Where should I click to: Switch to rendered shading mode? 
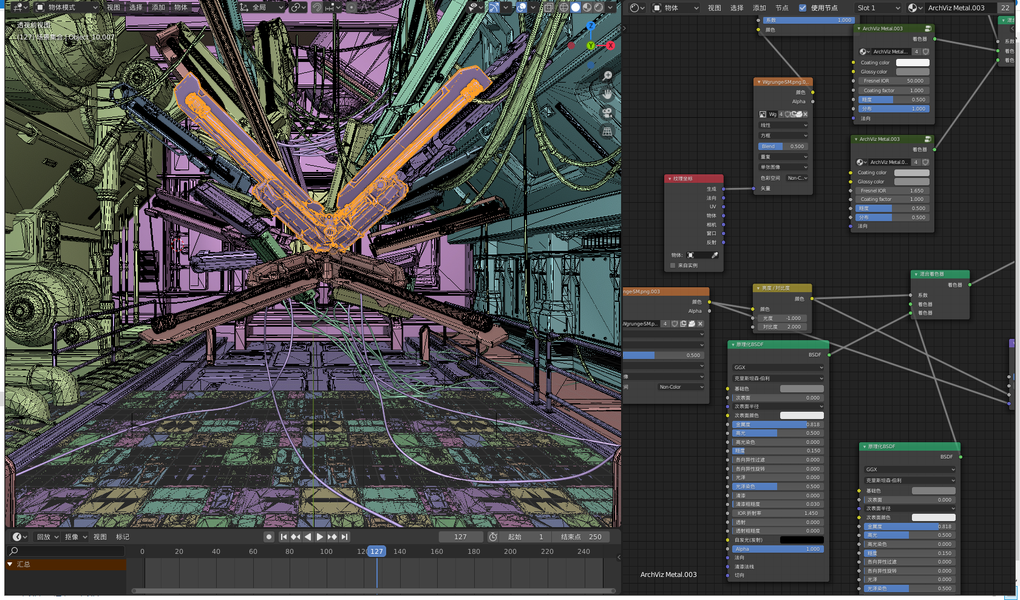click(598, 7)
